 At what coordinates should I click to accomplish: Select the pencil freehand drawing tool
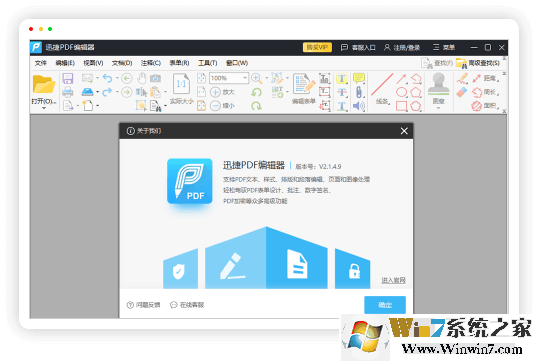pyautogui.click(x=462, y=78)
